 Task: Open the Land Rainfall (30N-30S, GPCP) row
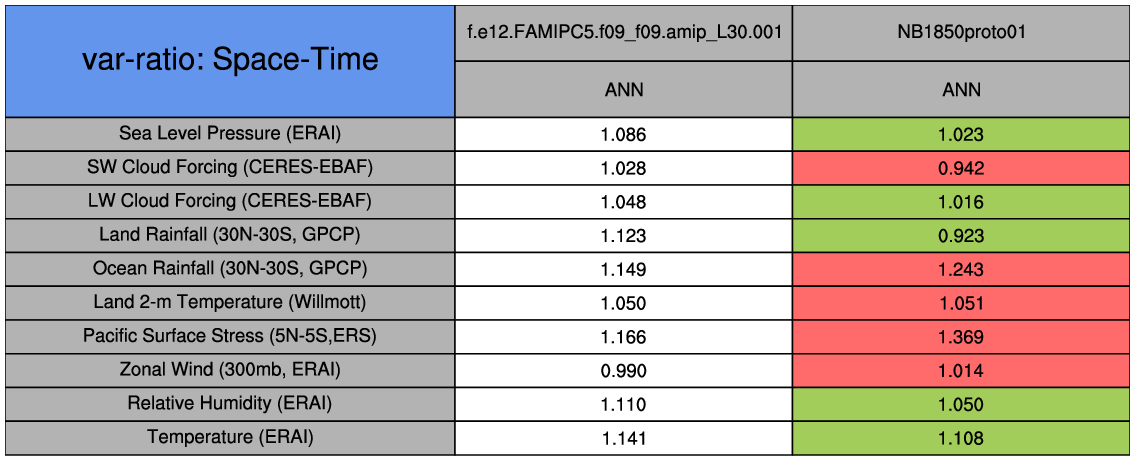(230, 235)
